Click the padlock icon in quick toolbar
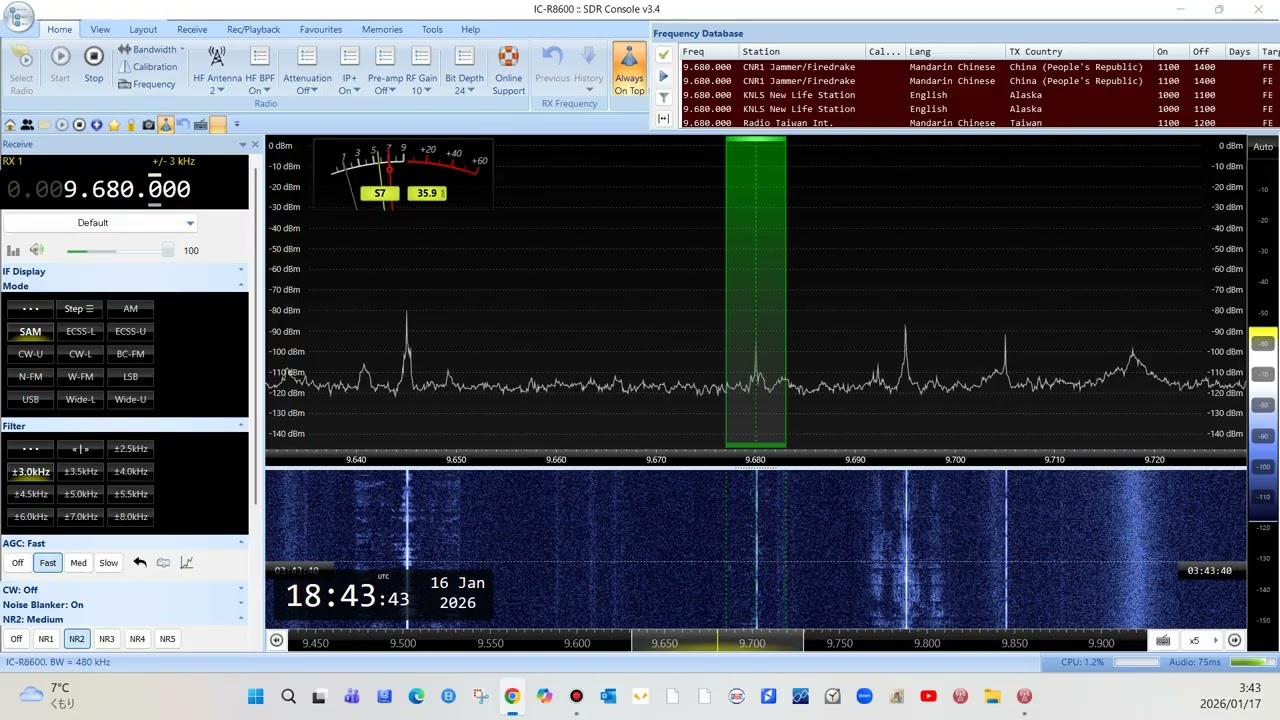The width and height of the screenshot is (1280, 720). [131, 125]
